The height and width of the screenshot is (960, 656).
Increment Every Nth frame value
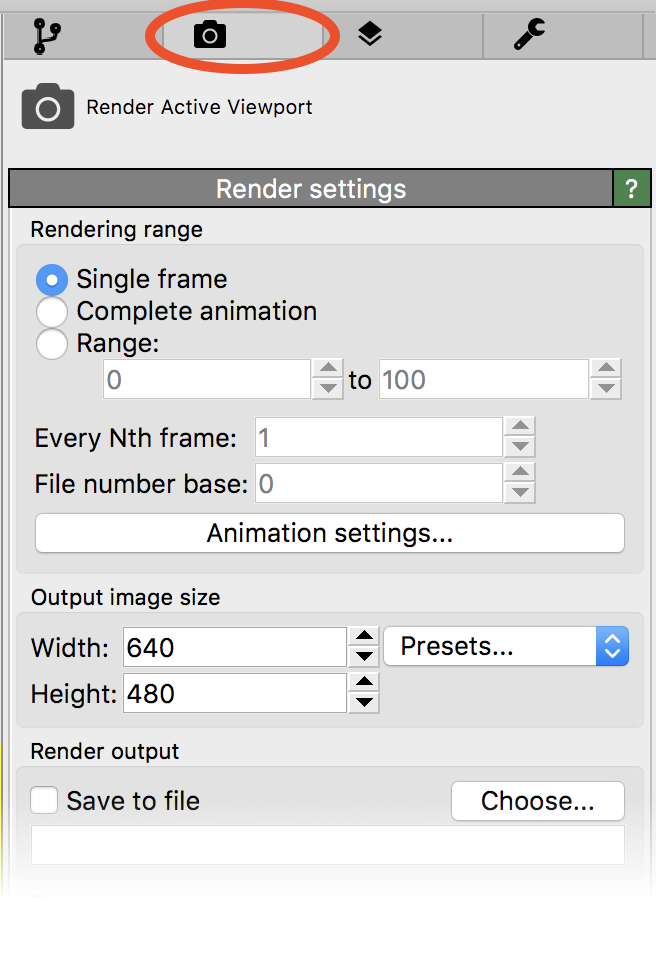520,428
